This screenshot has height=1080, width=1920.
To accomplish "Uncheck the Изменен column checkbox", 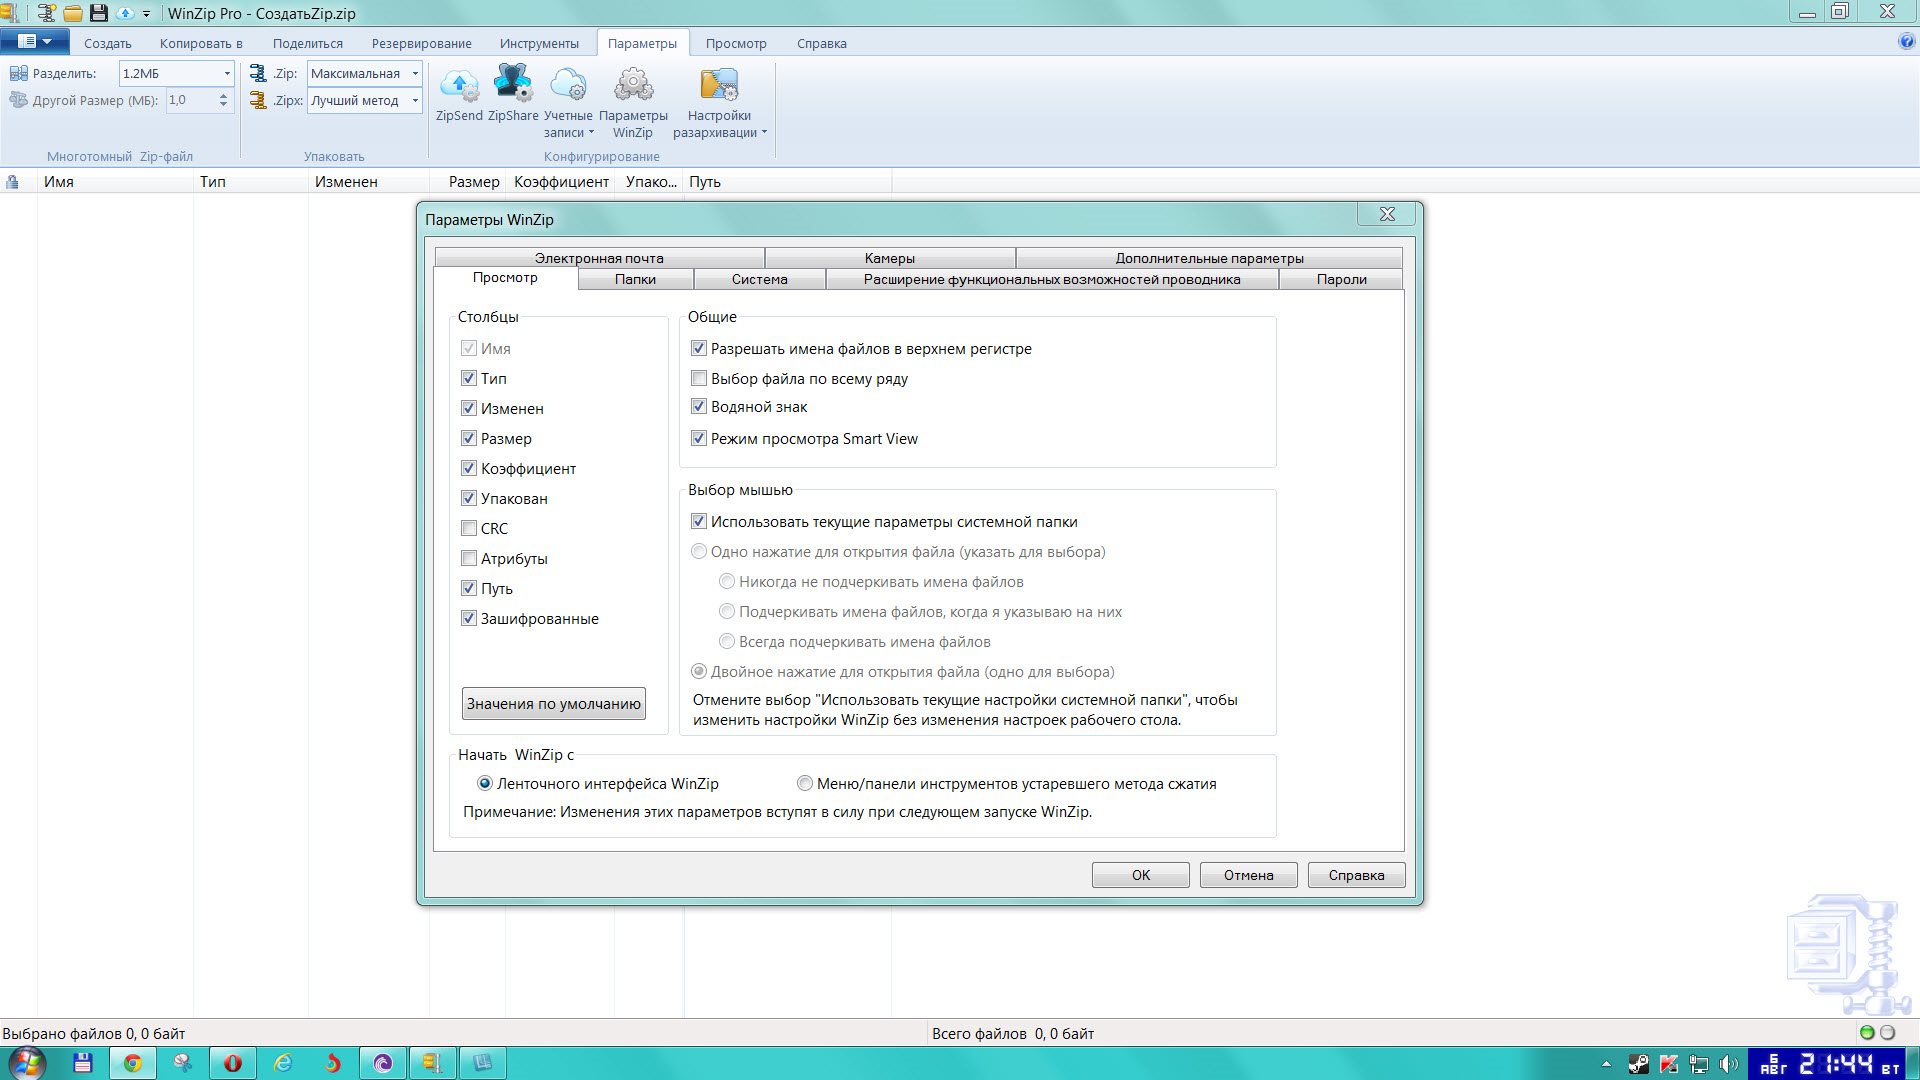I will pos(468,408).
